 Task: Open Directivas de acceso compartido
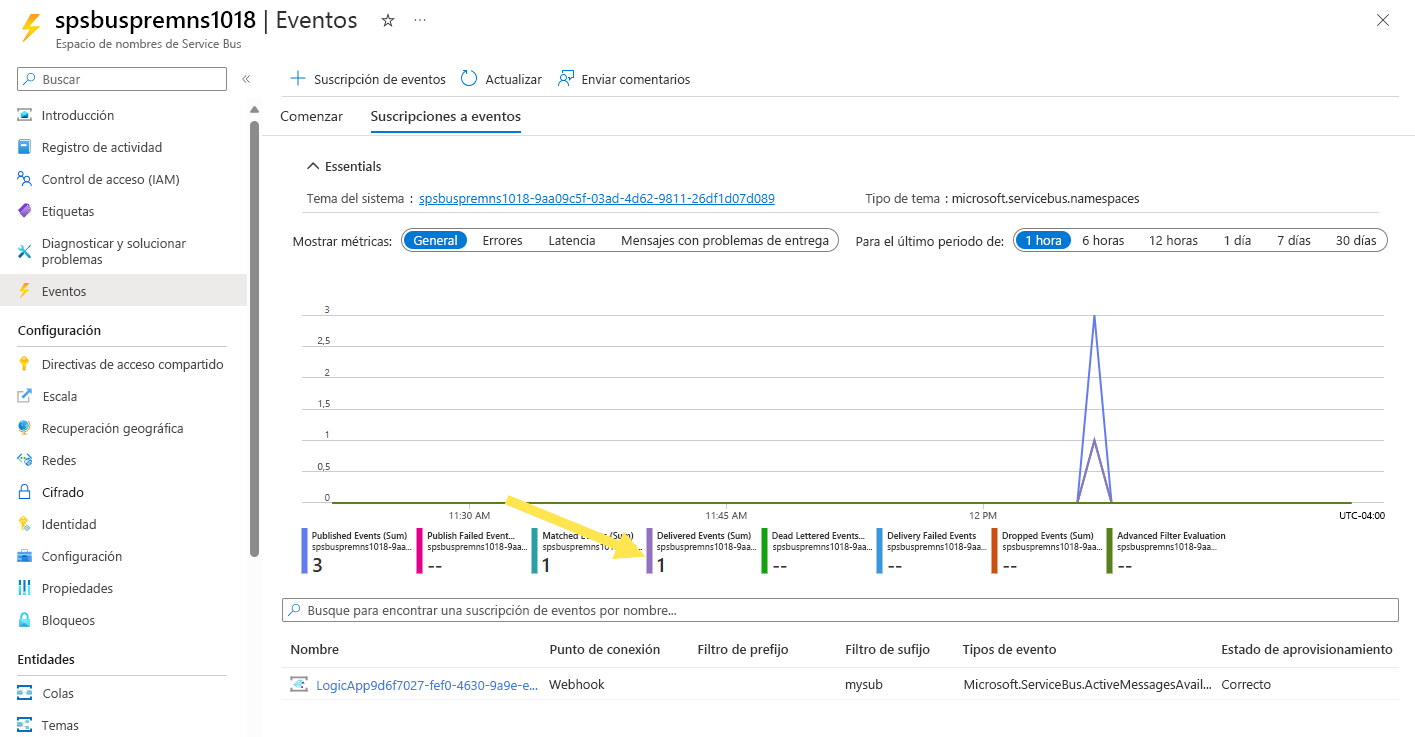[133, 364]
